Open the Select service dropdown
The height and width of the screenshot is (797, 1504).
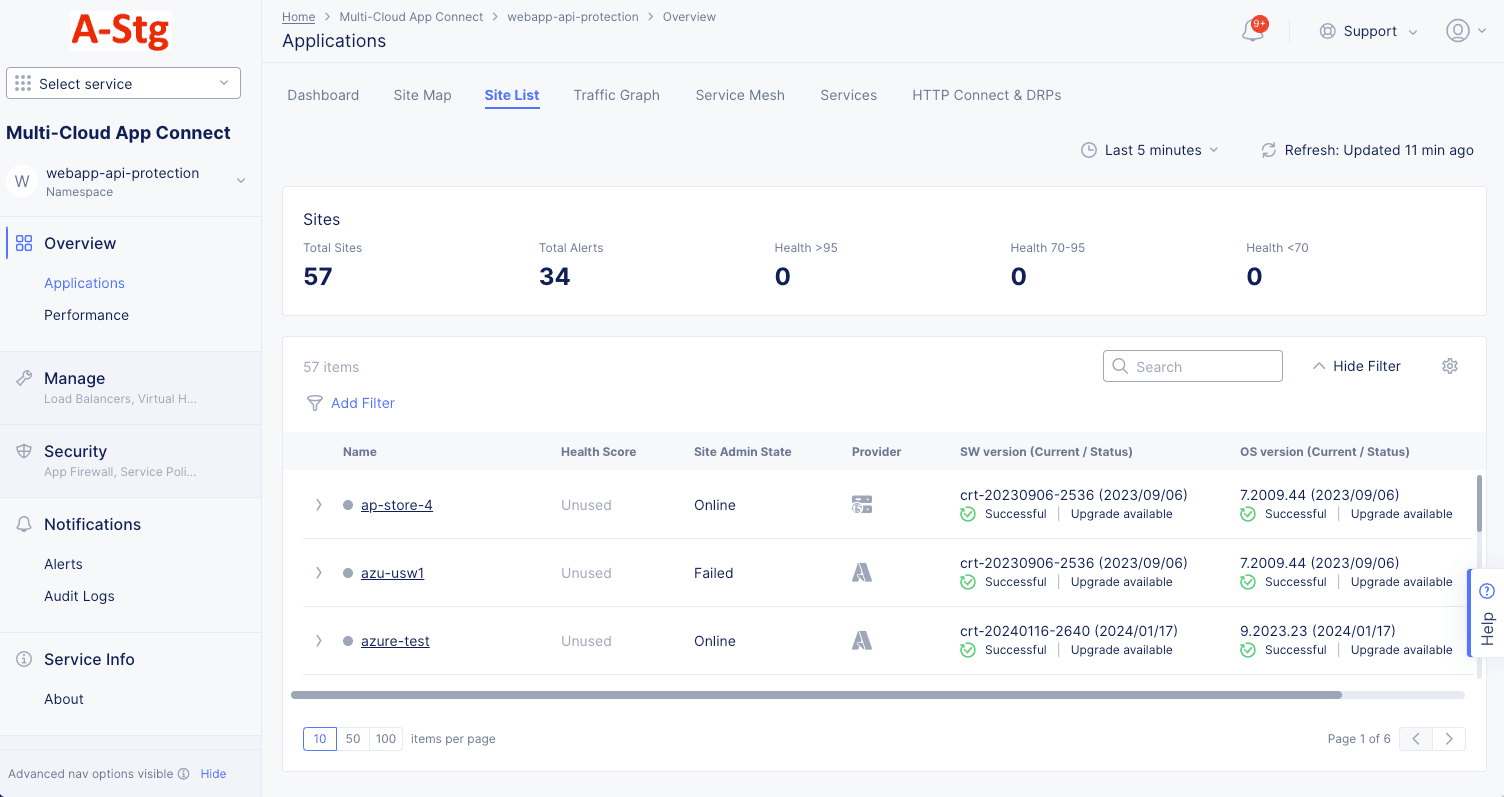coord(123,84)
